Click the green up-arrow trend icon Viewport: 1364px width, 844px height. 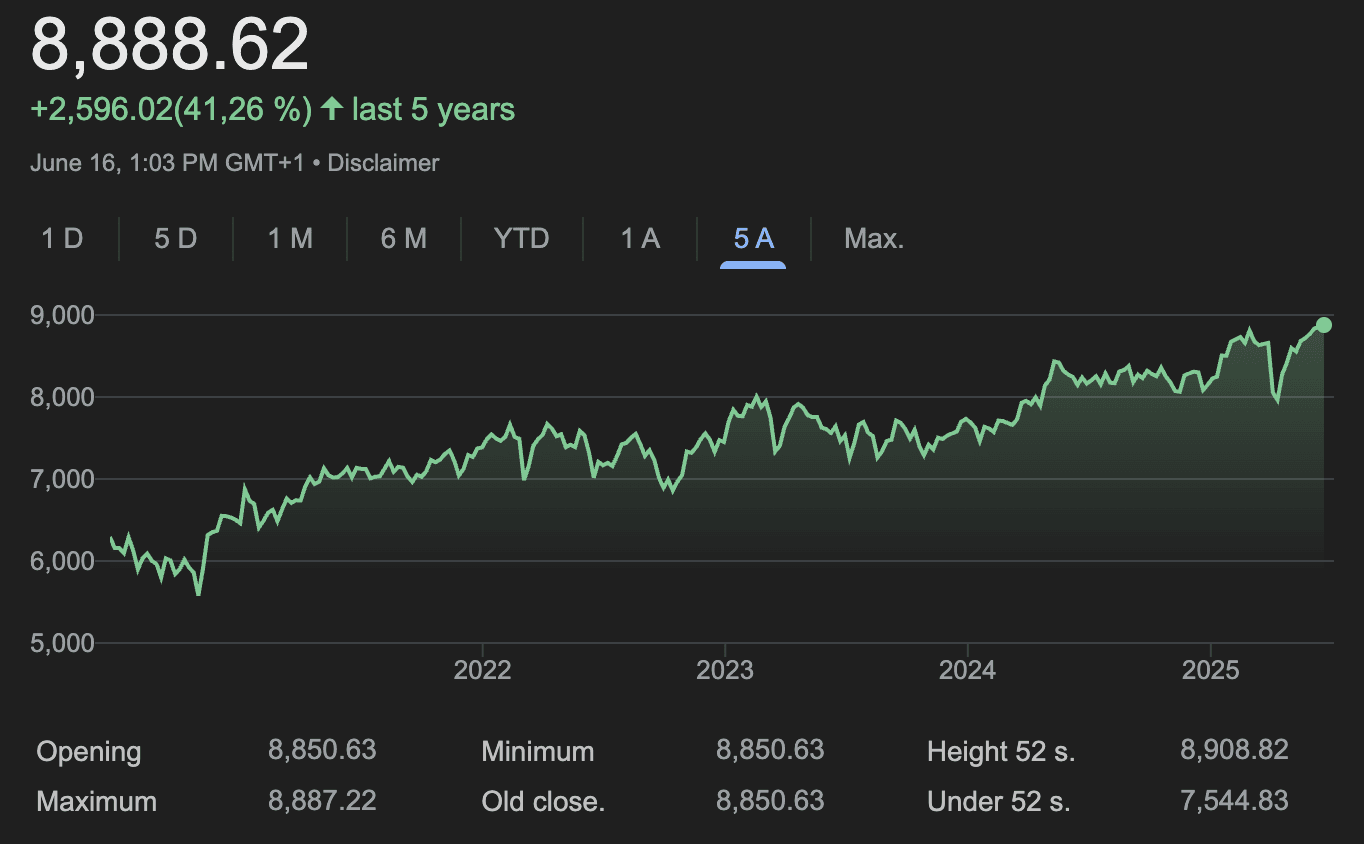click(x=330, y=109)
